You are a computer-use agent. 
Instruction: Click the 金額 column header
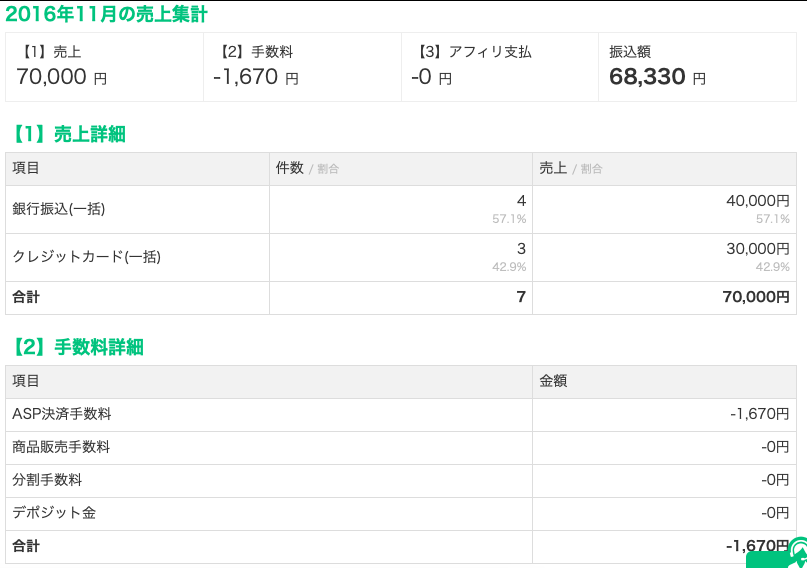(553, 381)
